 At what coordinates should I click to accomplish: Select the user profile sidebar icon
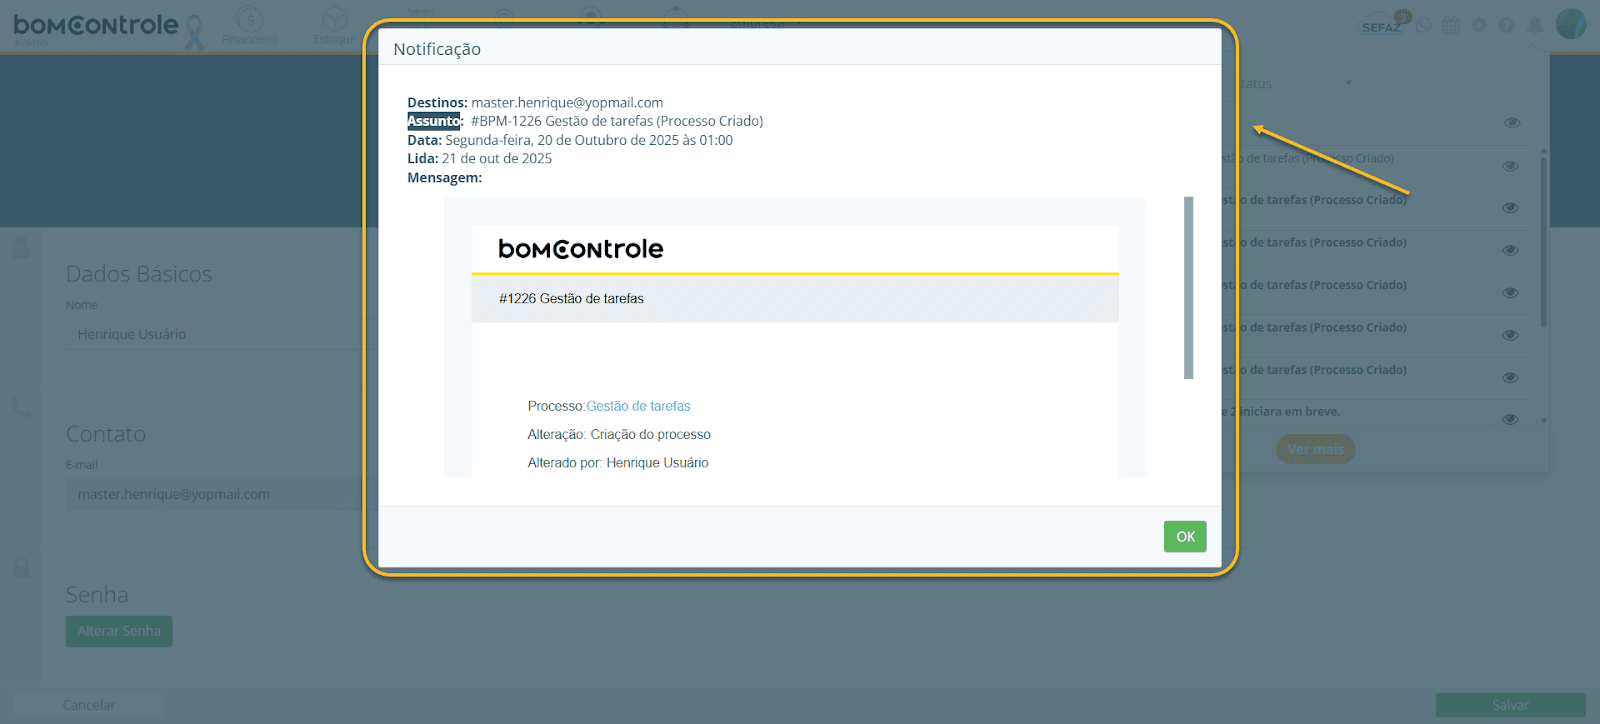pos(21,247)
